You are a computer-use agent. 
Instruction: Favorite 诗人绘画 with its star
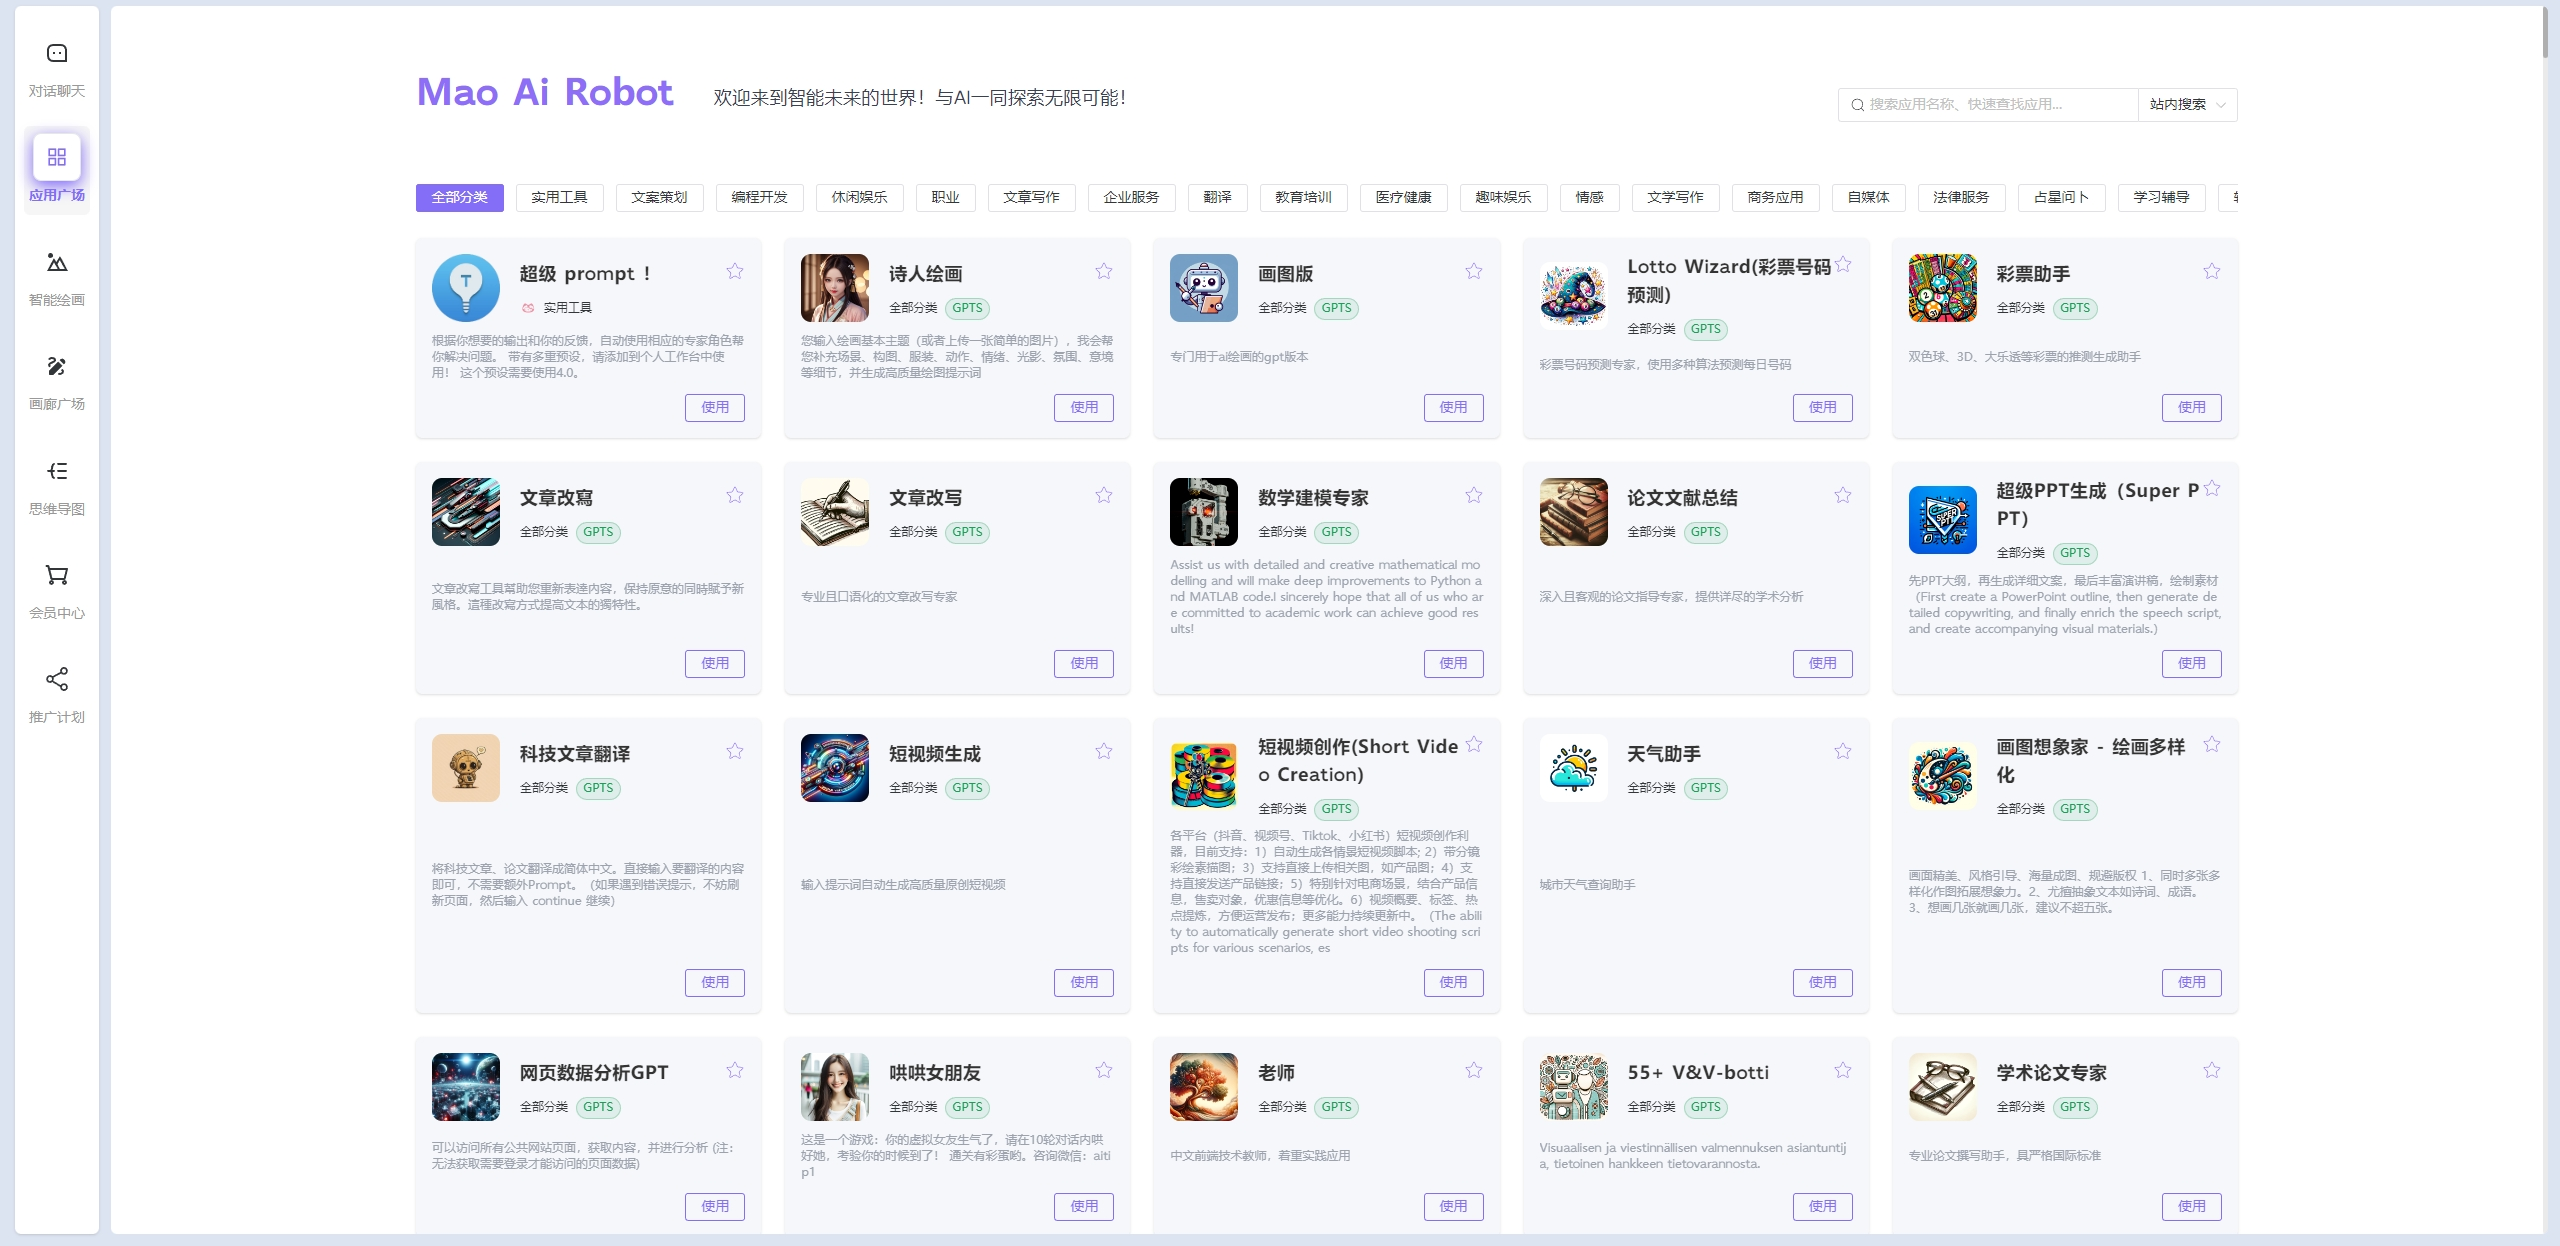click(1104, 271)
